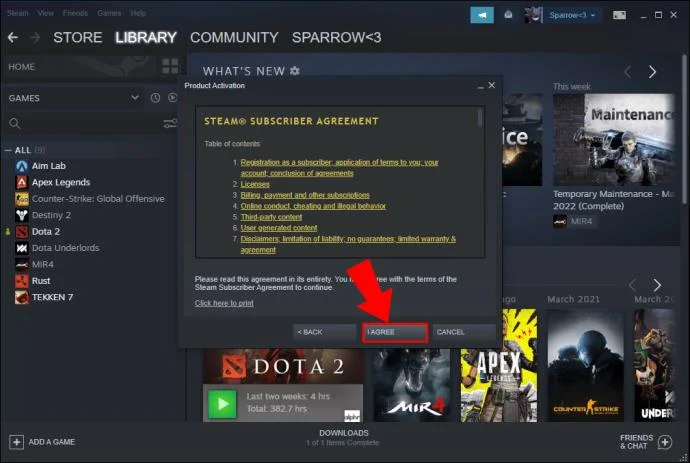Click the 'Click here to print' link

pos(224,303)
